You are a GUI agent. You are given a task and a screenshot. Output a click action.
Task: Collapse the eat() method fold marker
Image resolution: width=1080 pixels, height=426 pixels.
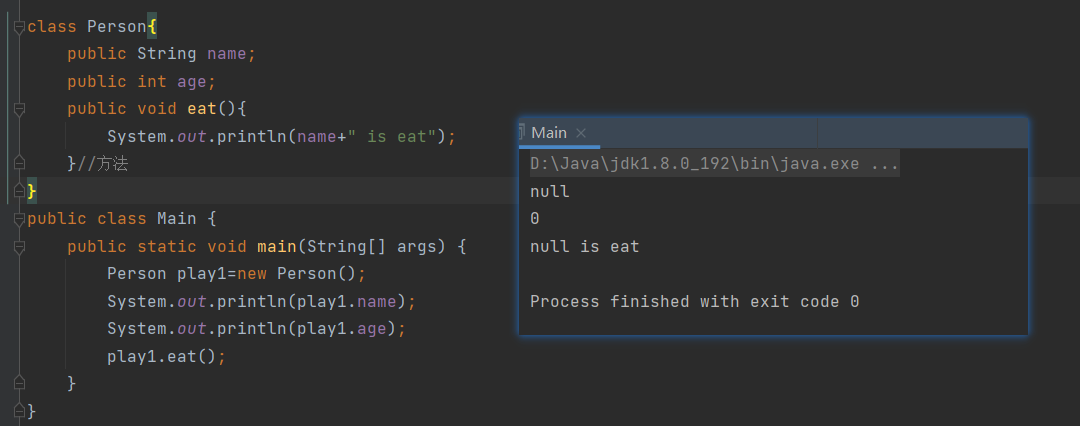(x=19, y=109)
